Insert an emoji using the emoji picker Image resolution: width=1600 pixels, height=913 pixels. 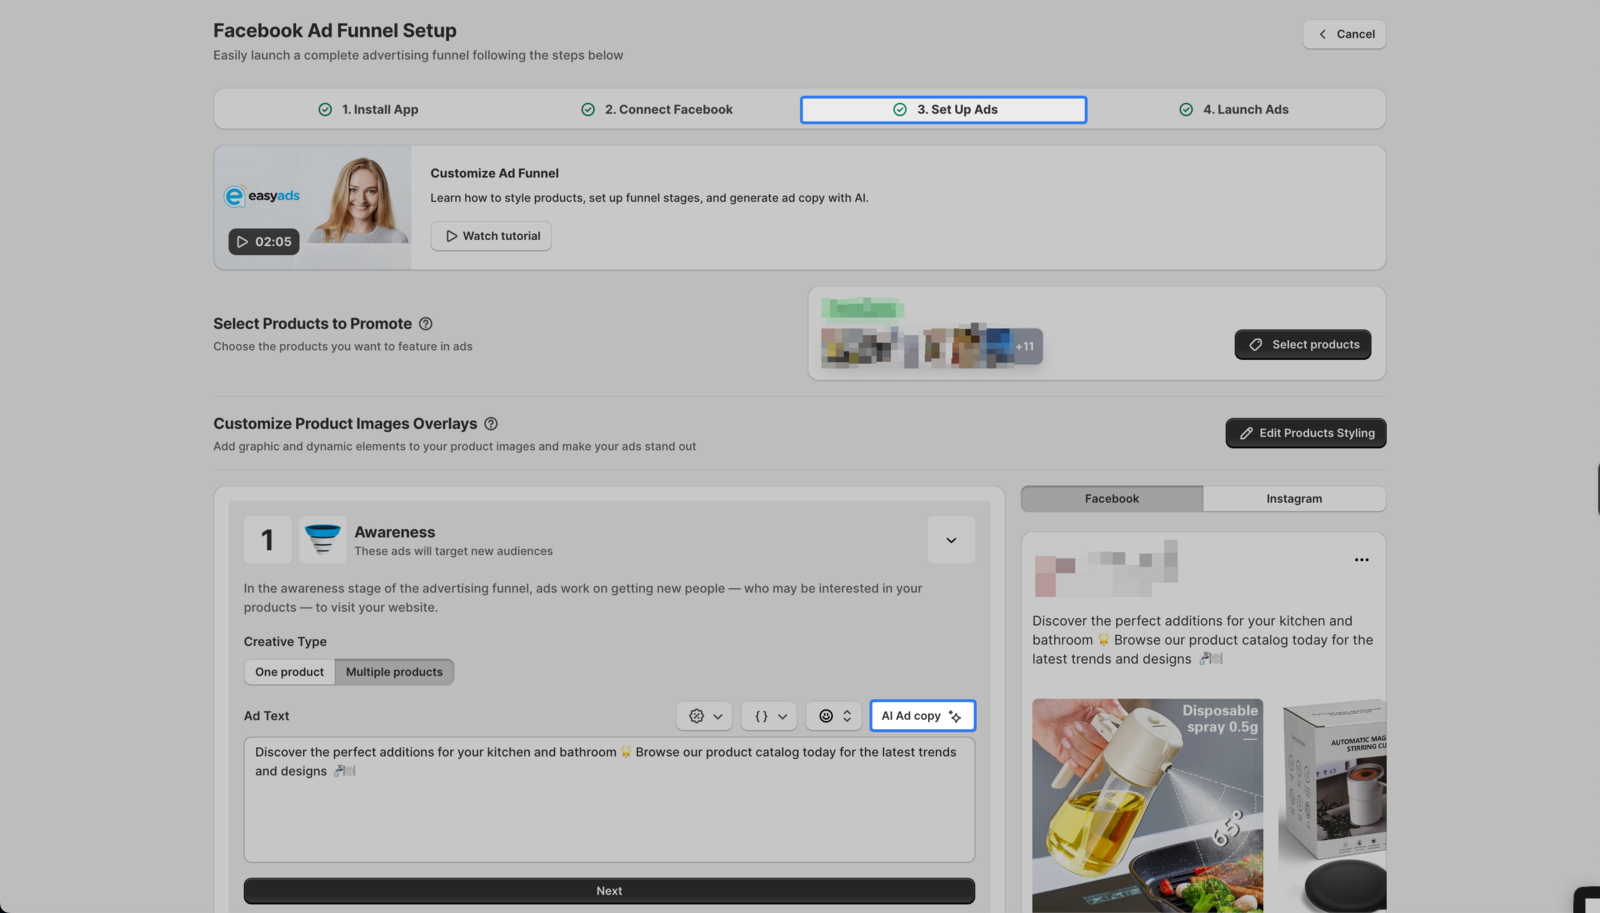pyautogui.click(x=827, y=716)
